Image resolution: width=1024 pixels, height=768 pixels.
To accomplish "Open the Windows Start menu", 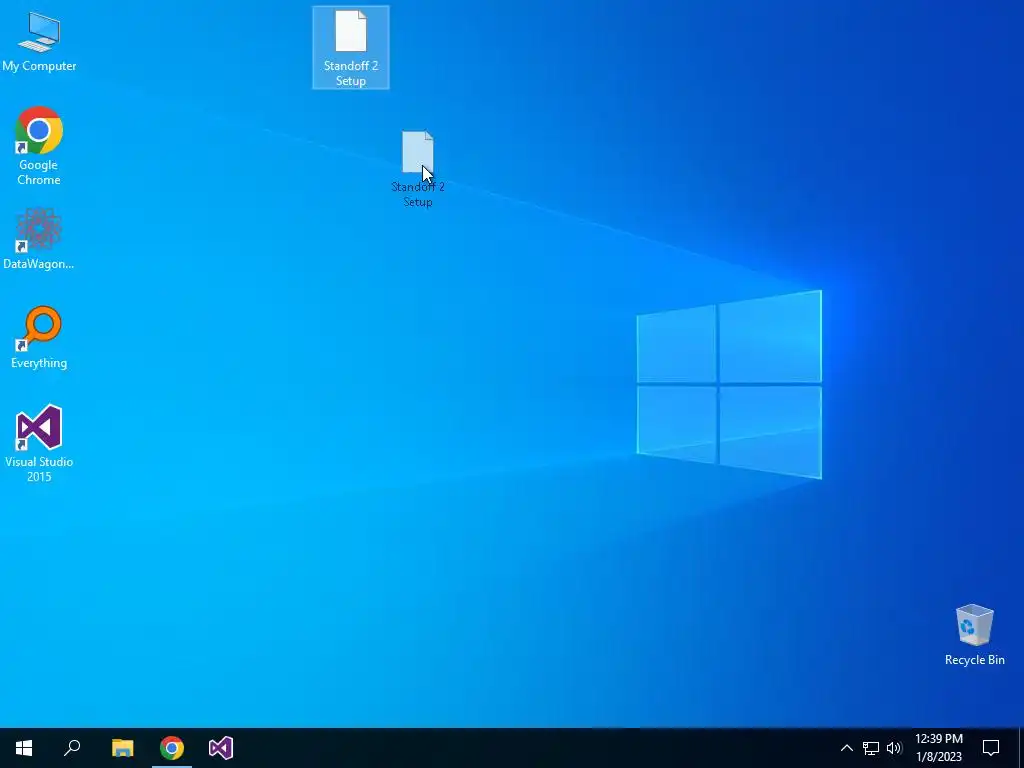I will pos(24,748).
